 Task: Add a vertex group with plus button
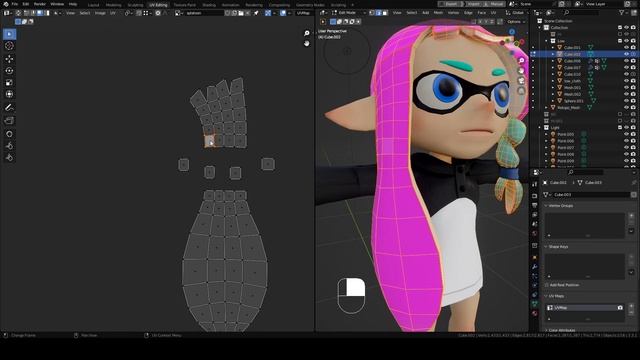(x=631, y=216)
